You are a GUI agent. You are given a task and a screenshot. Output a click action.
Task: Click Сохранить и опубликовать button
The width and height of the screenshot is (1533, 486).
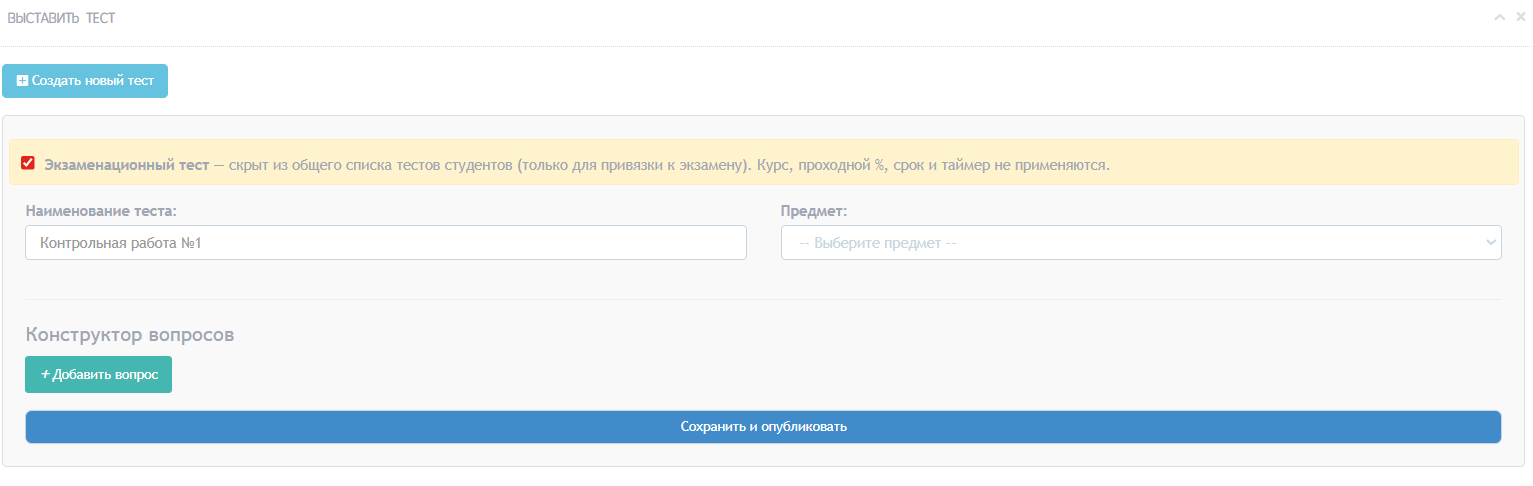click(x=763, y=426)
